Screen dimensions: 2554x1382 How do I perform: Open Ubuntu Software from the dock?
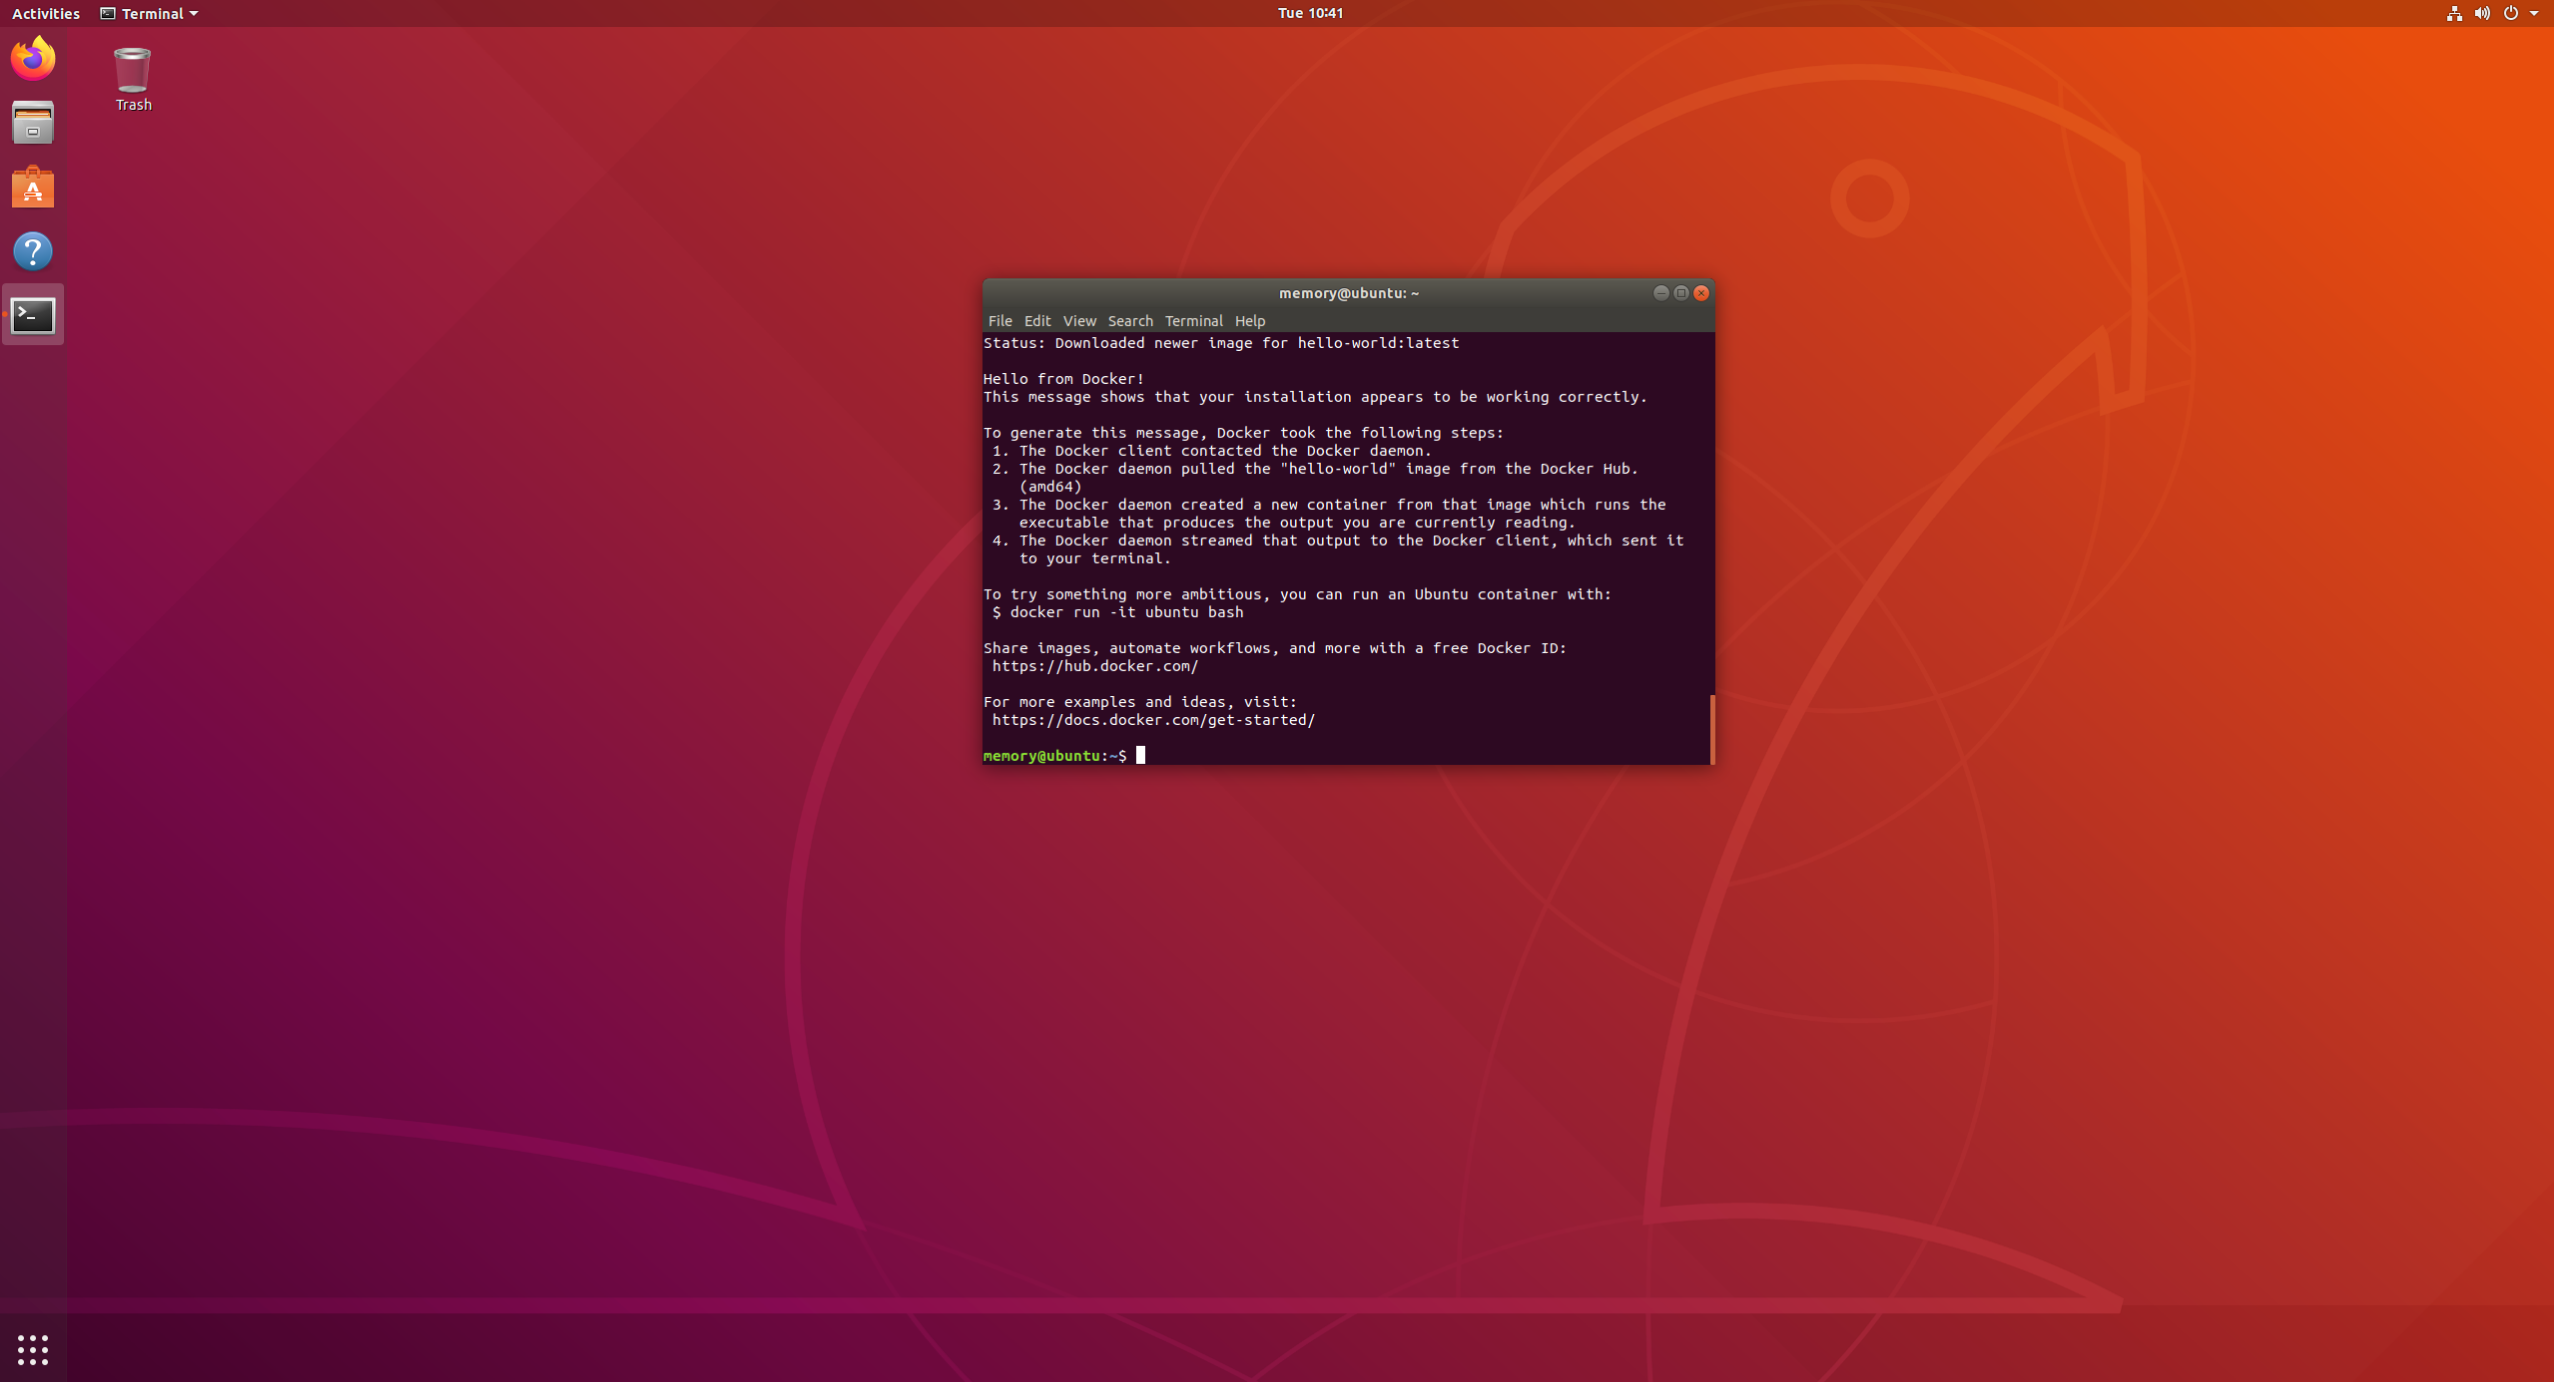33,187
